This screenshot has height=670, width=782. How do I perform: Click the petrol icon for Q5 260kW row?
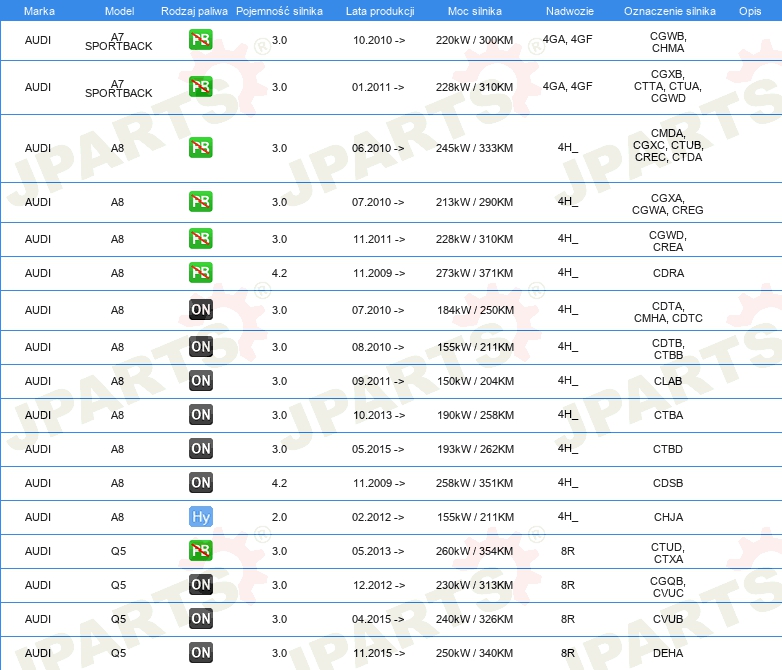[x=200, y=551]
